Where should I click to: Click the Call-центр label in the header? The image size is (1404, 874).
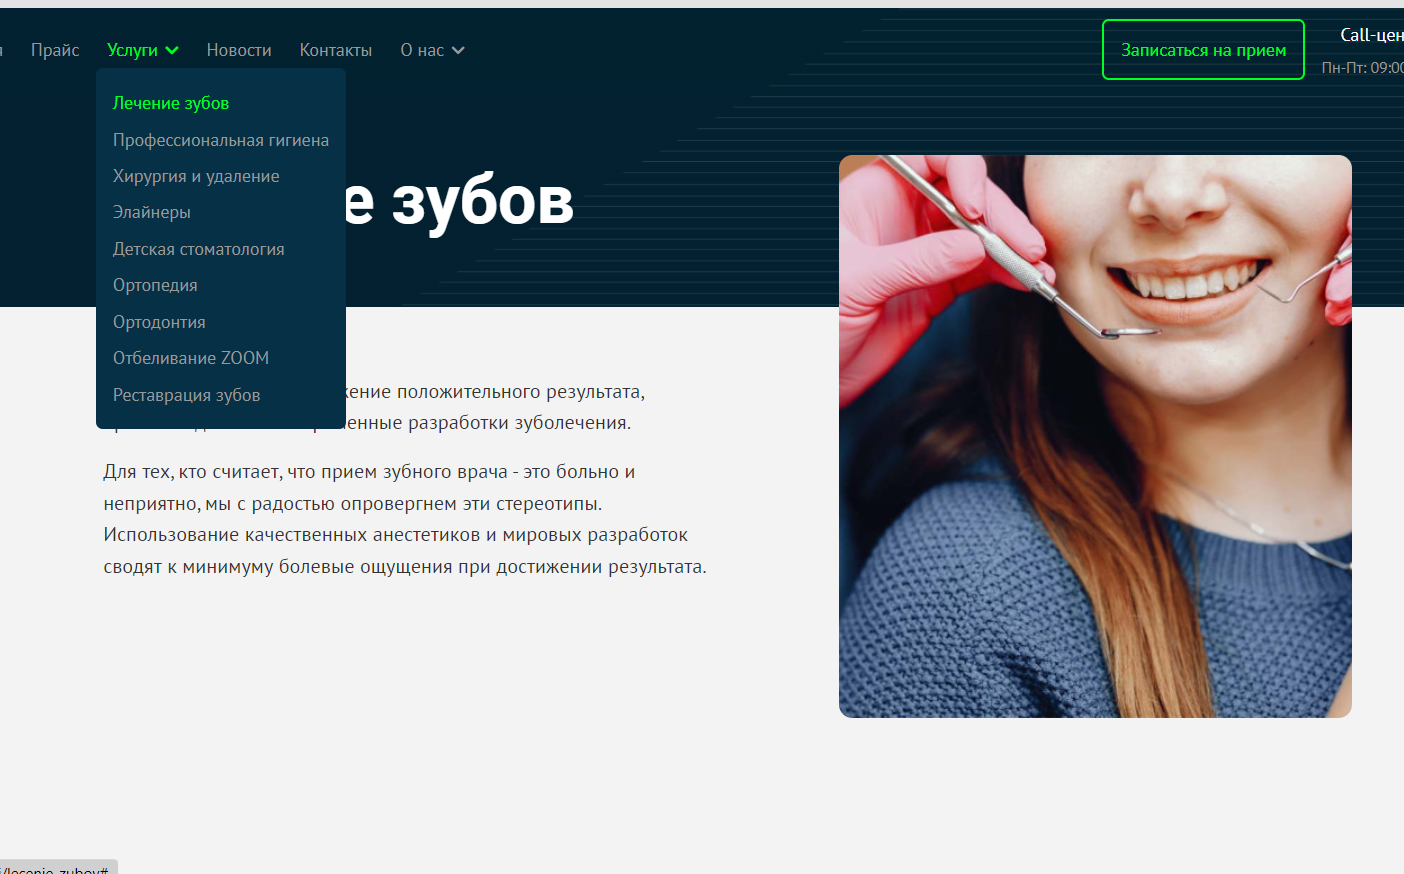tap(1370, 35)
